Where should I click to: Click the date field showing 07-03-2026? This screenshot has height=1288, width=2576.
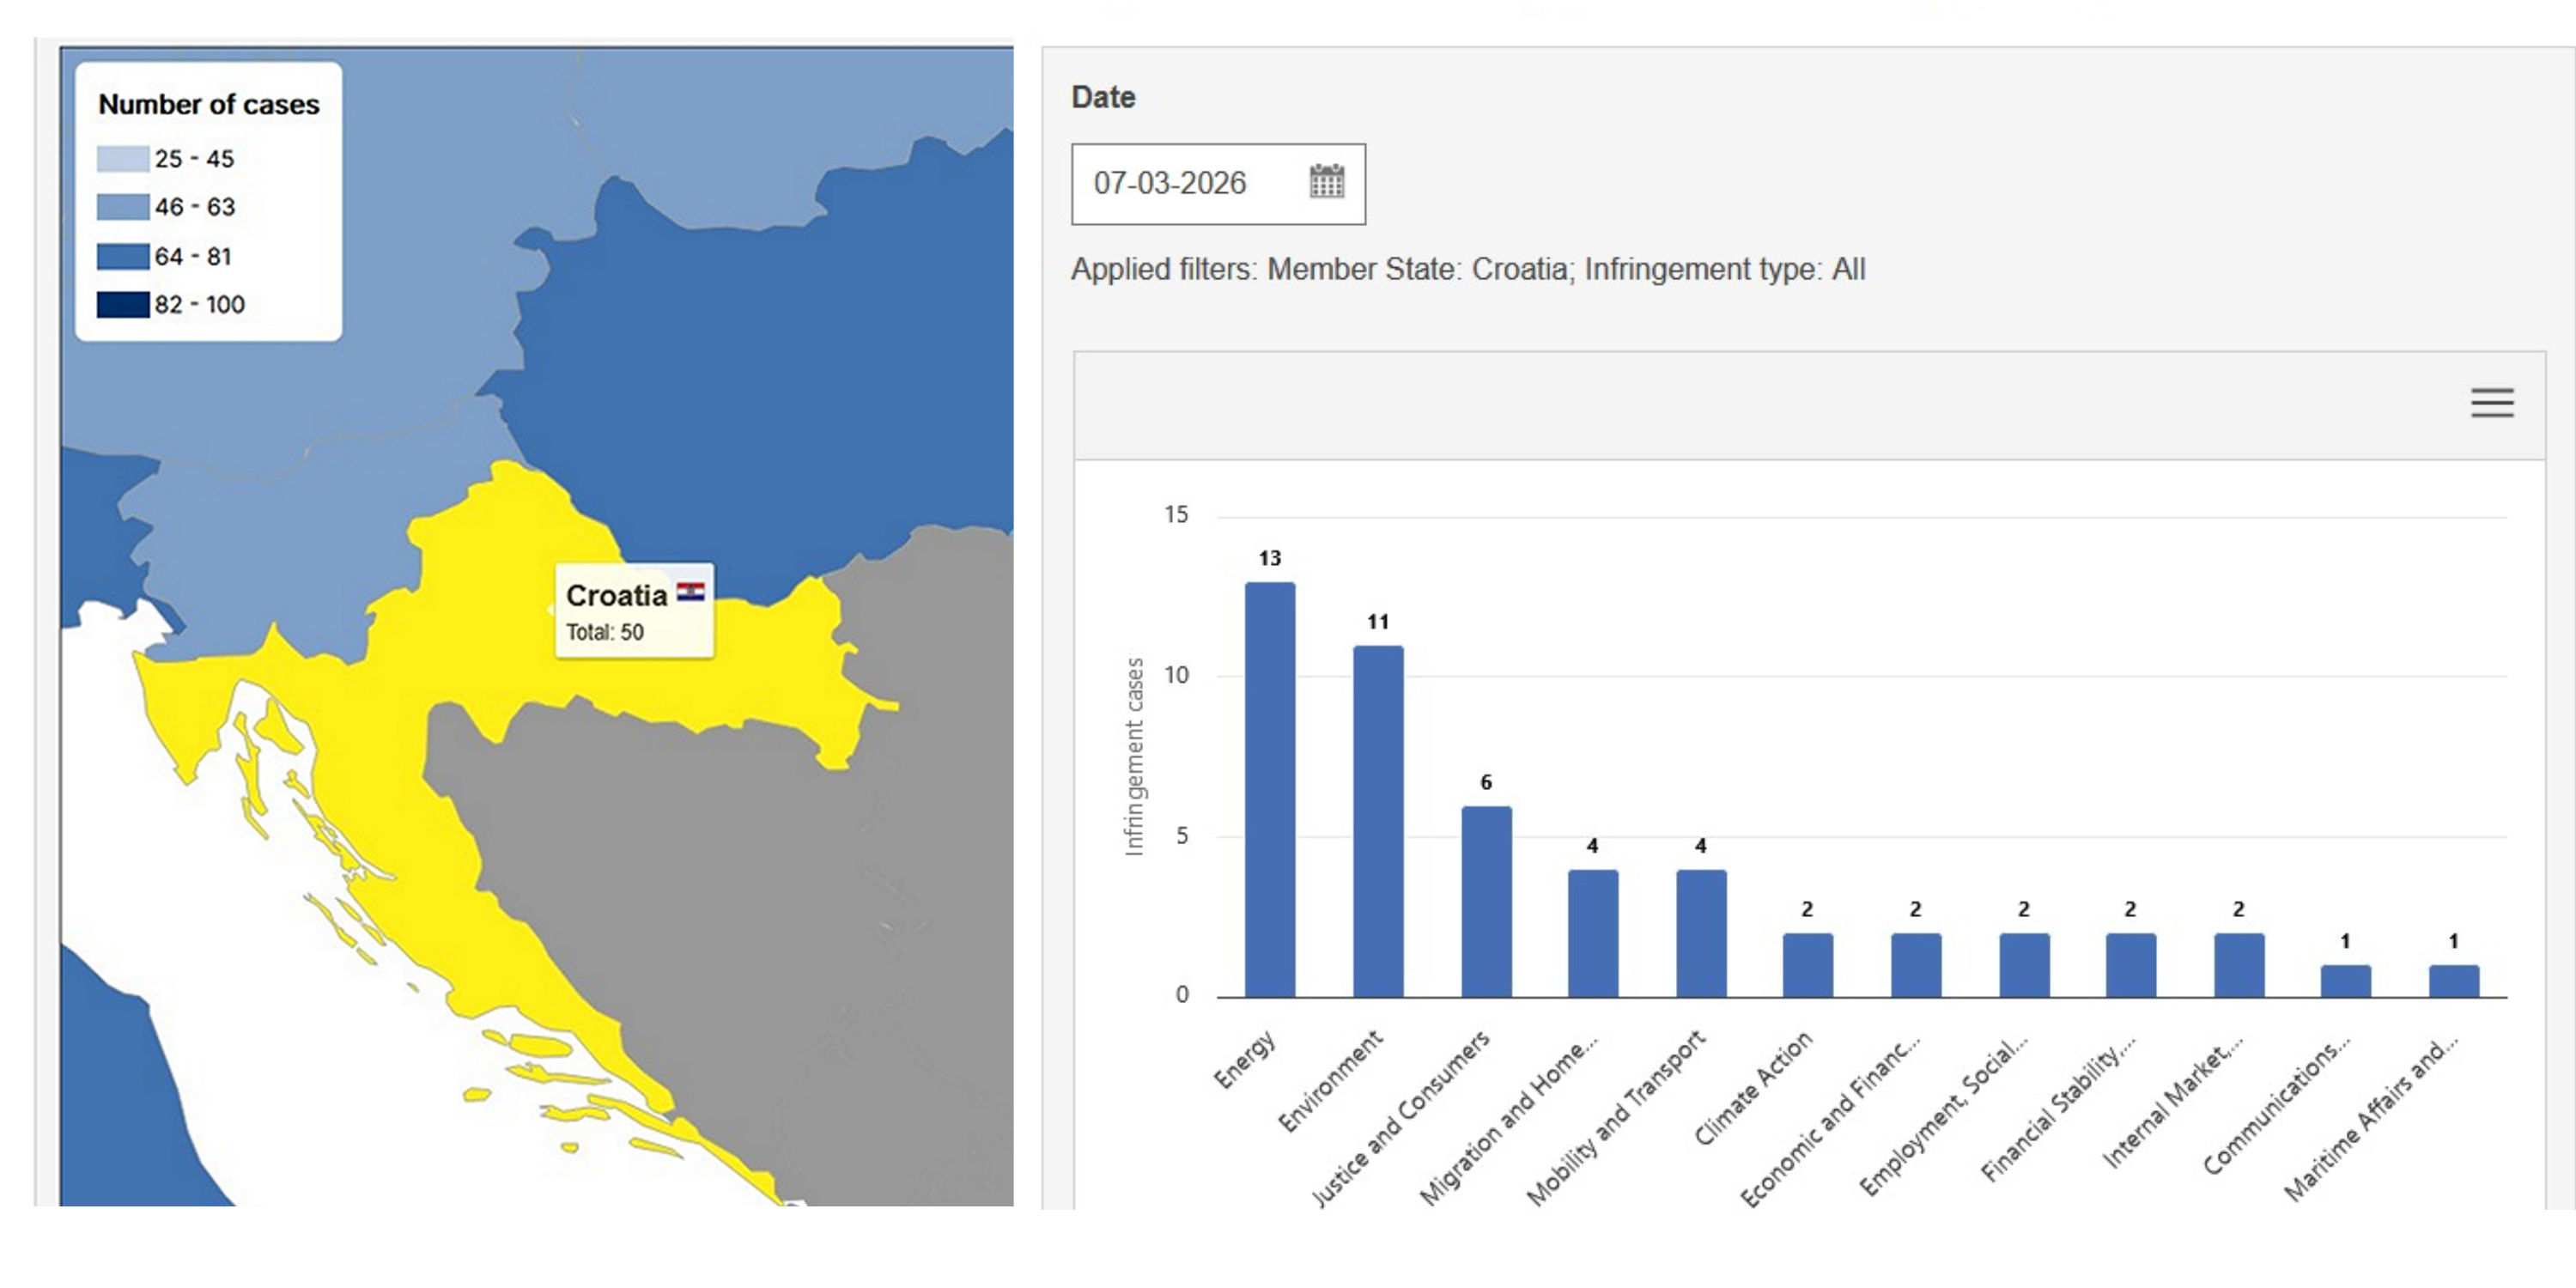1170,184
